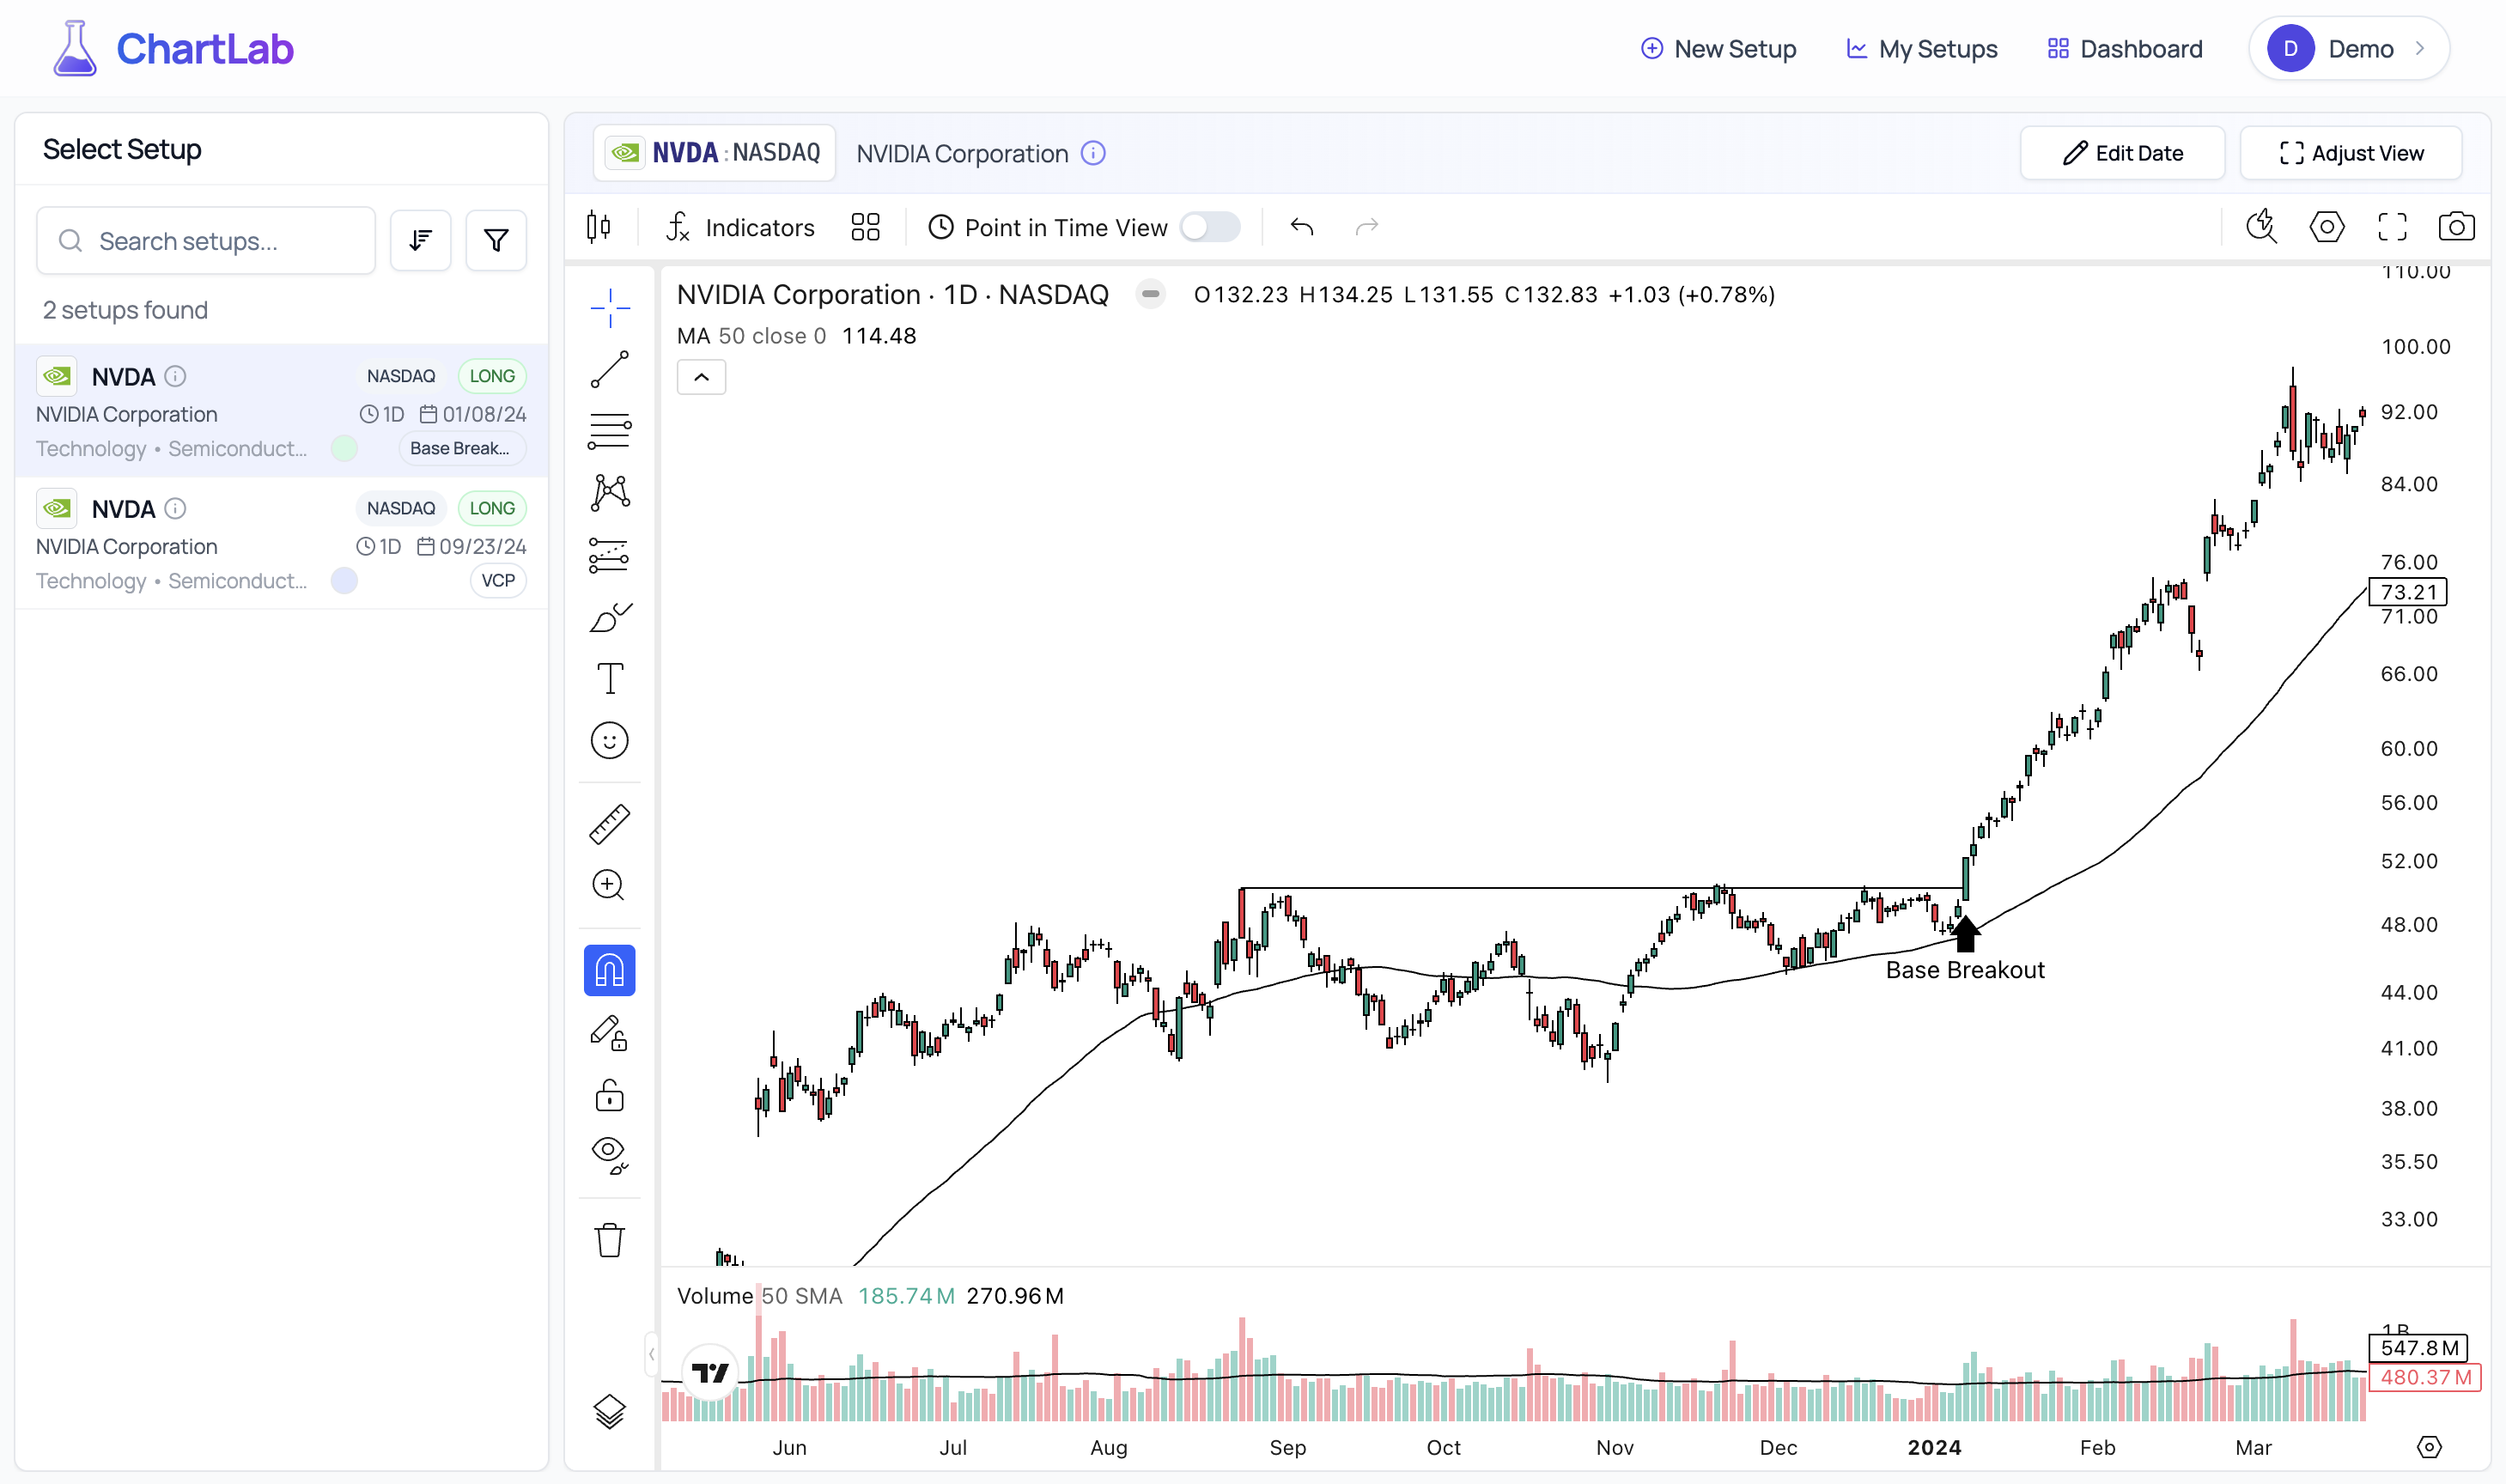Take a chart snapshot with camera
2506x1484 pixels.
point(2457,227)
